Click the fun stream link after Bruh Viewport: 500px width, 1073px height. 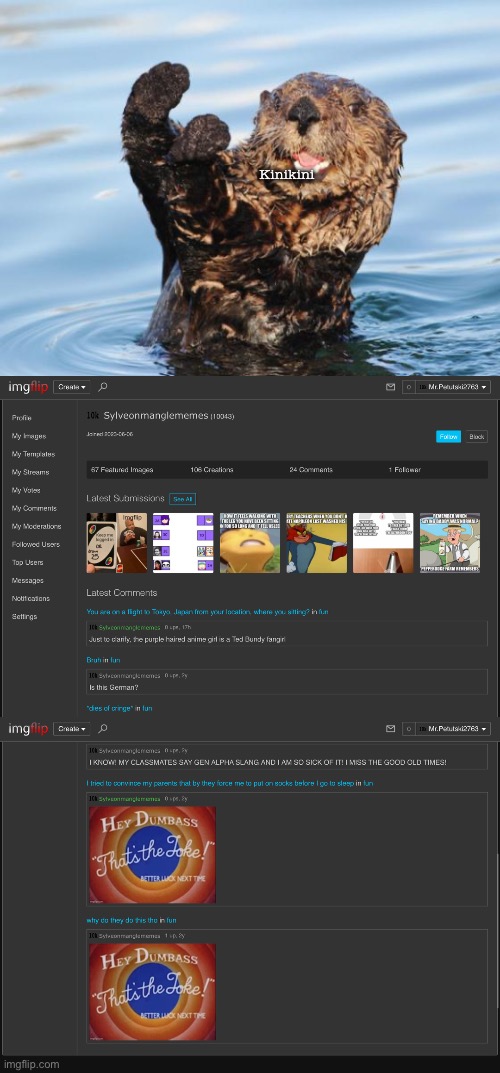pyautogui.click(x=115, y=660)
